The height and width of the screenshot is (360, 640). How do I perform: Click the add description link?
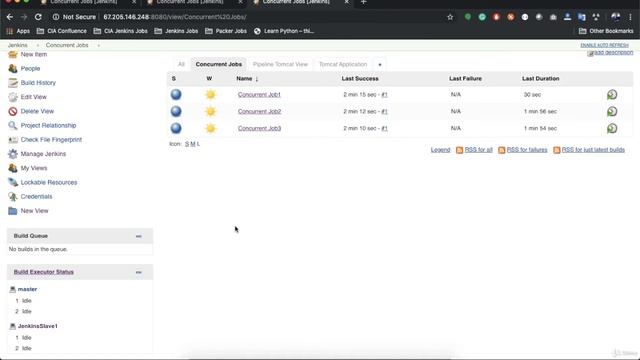(x=613, y=53)
